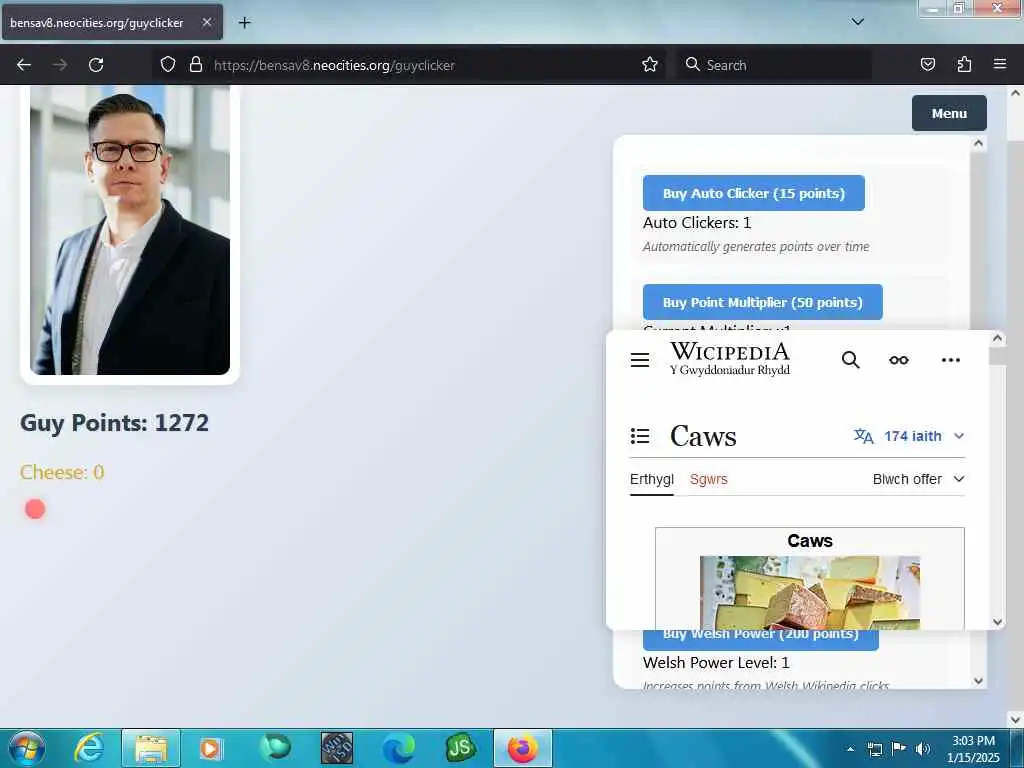
Task: Close the guyclicker browser tab
Action: pos(206,22)
